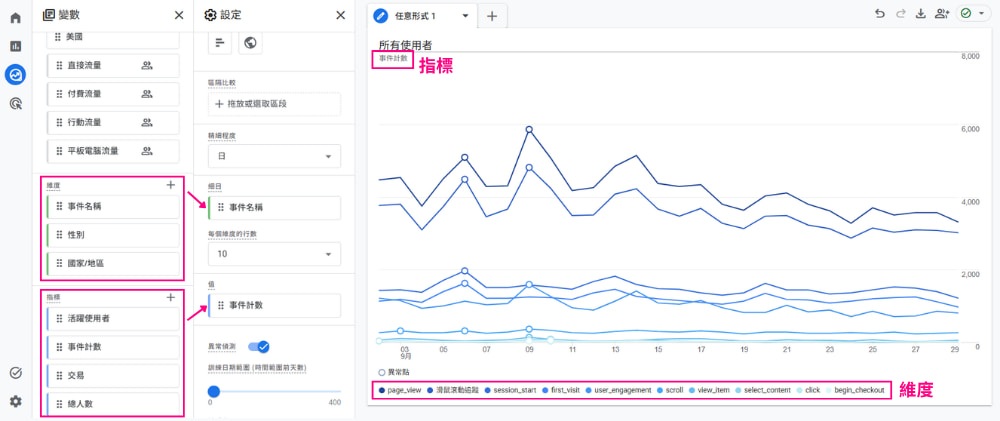Click the begin_checkout legend entry
The image size is (1000, 421).
click(x=855, y=390)
